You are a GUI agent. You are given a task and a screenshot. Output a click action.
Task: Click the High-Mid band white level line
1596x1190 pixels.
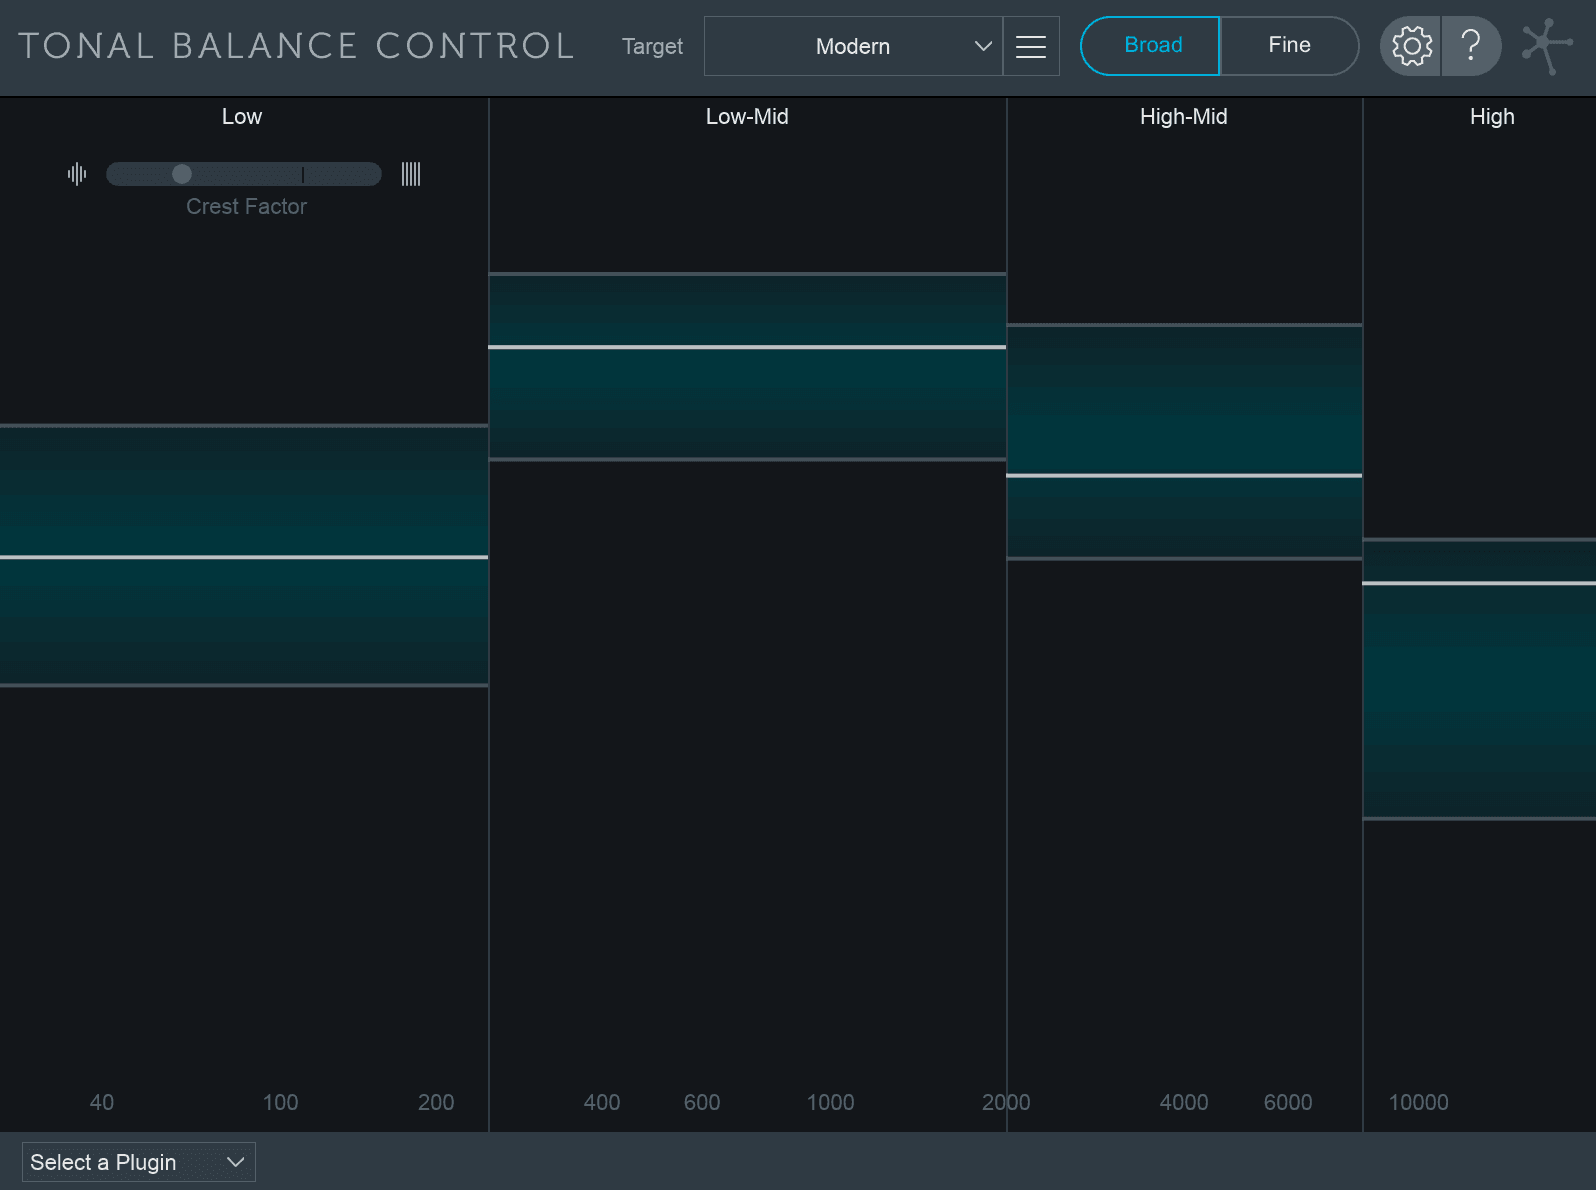(x=1184, y=476)
